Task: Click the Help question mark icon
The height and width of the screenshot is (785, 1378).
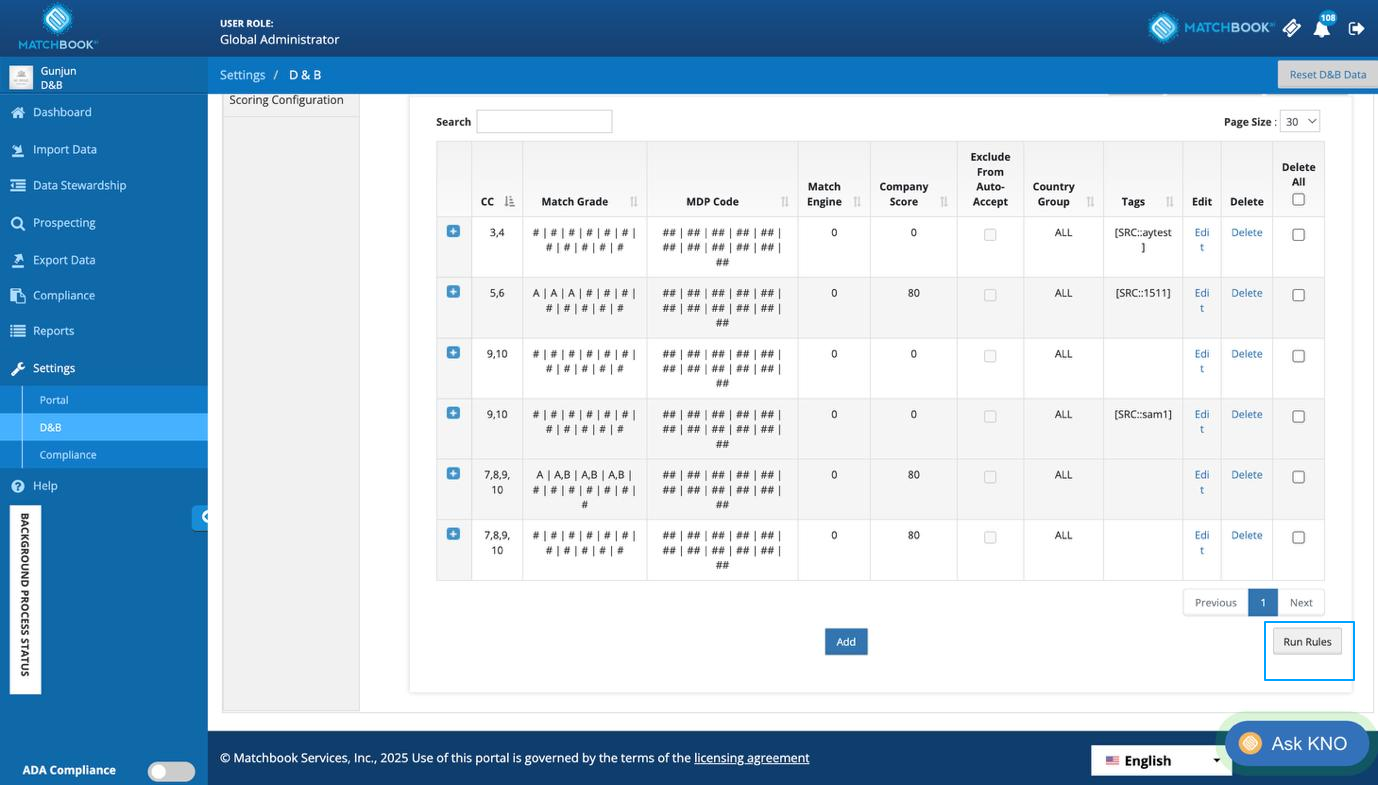Action: (x=17, y=486)
